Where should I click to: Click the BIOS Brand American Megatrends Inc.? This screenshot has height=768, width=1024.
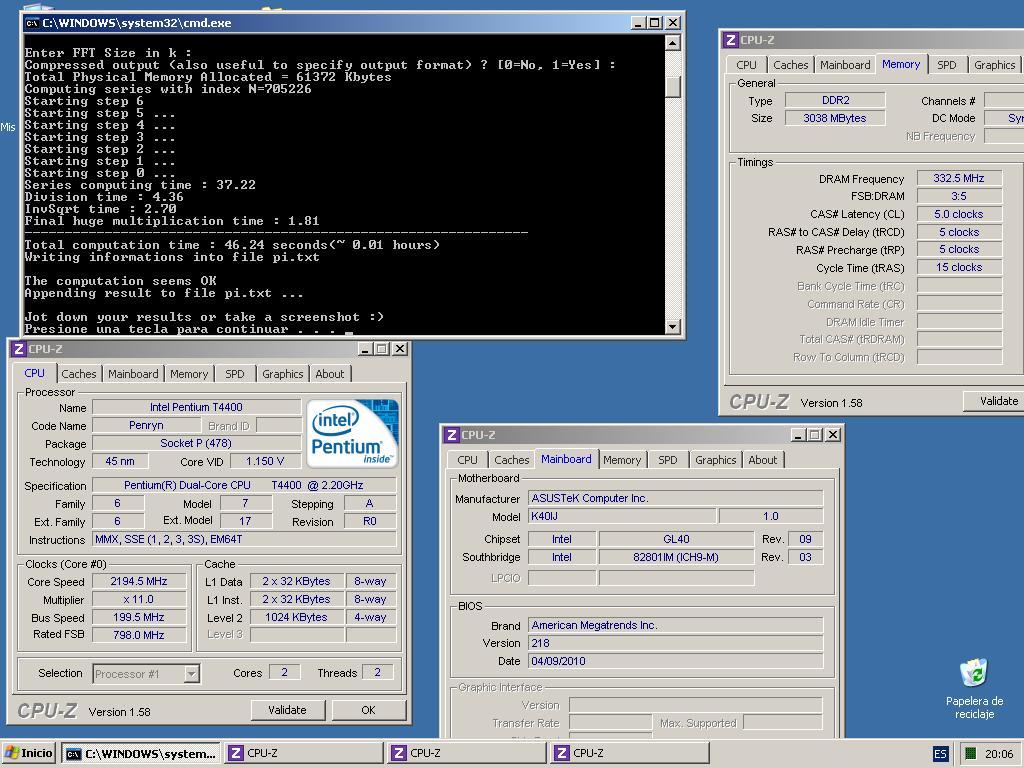[675, 625]
